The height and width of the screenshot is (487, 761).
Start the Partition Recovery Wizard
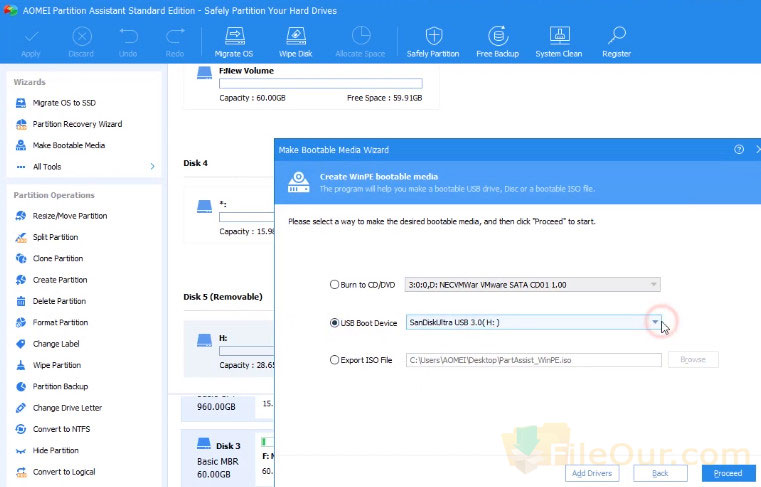click(68, 124)
